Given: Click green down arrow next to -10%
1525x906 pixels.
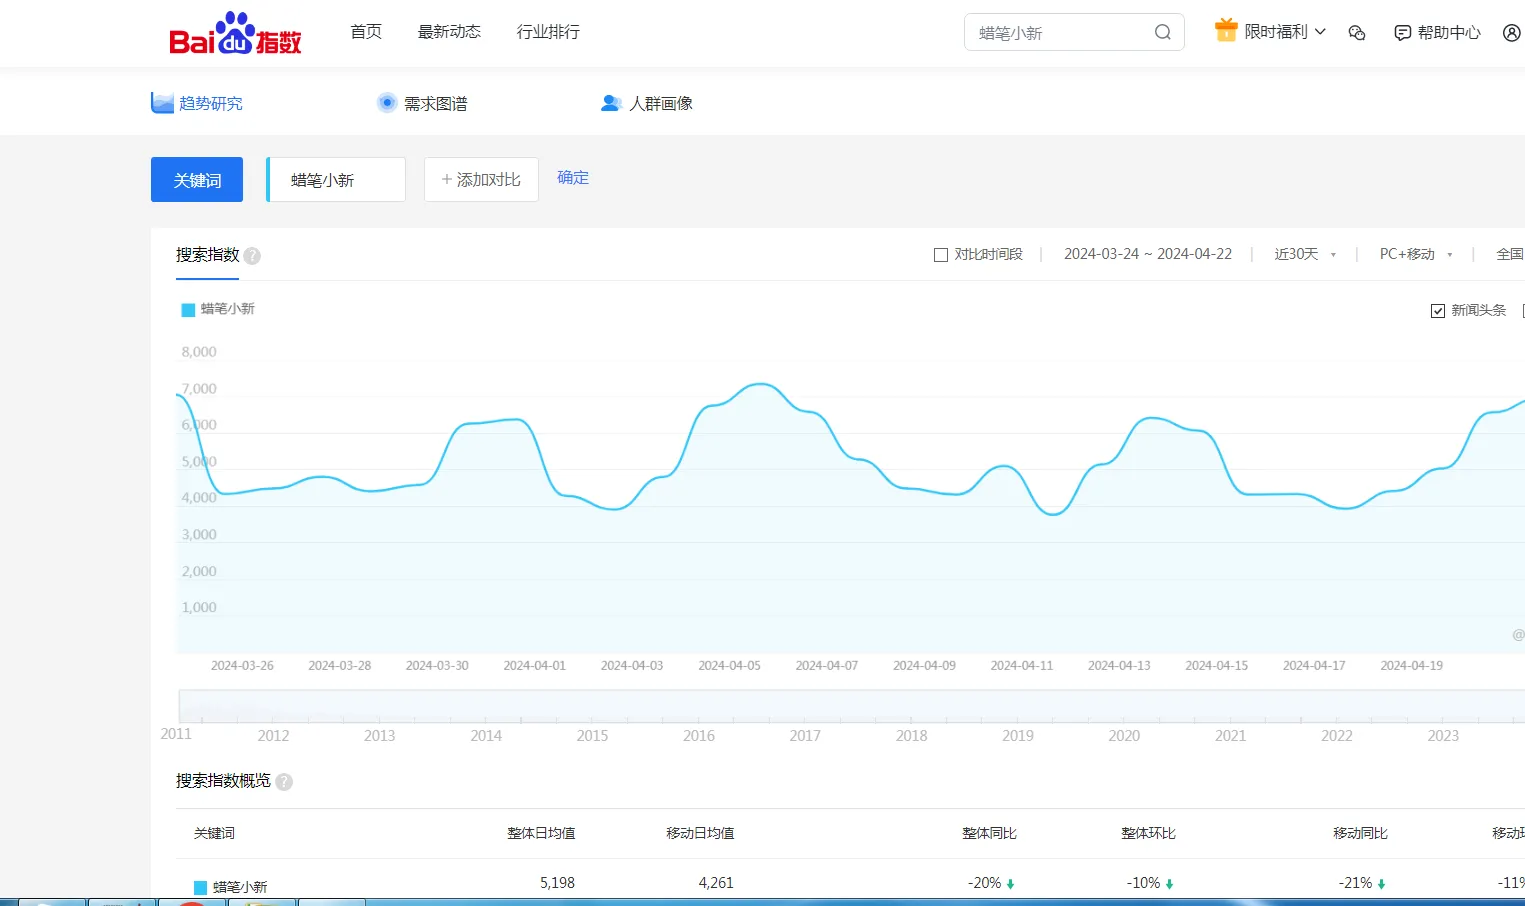Looking at the screenshot, I should click(1170, 884).
